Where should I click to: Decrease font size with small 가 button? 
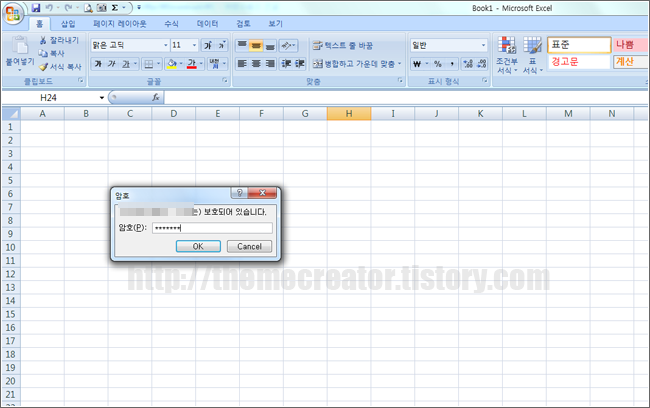(x=221, y=45)
